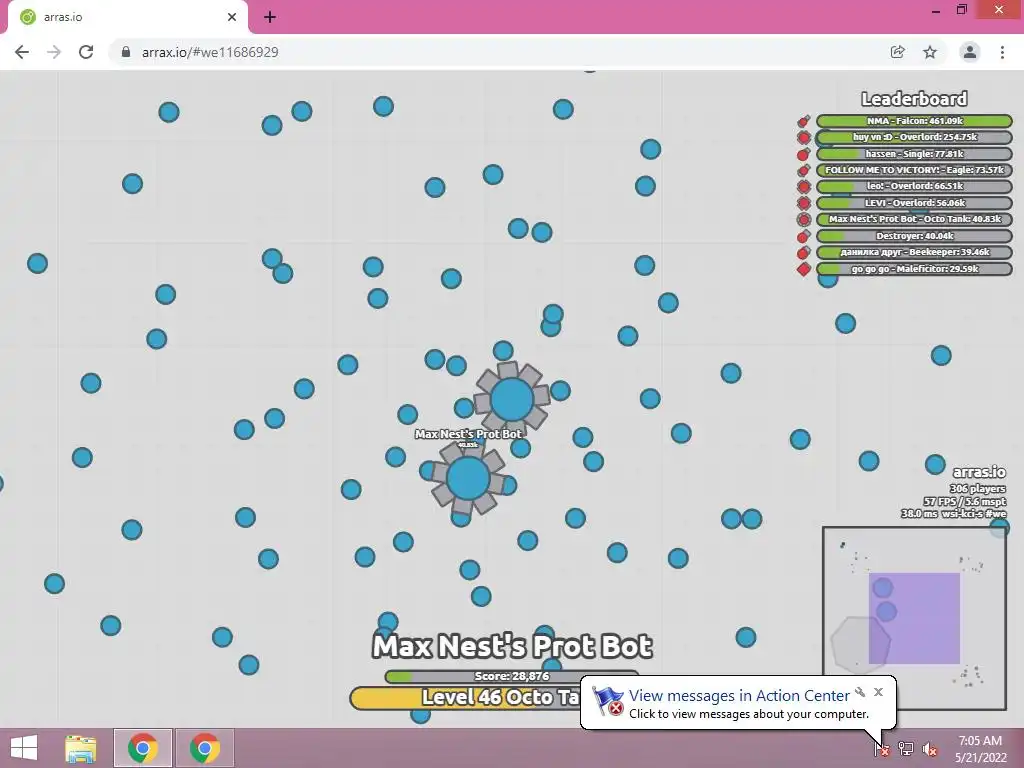Click the purple zone on the minimap
1024x768 pixels.
914,618
